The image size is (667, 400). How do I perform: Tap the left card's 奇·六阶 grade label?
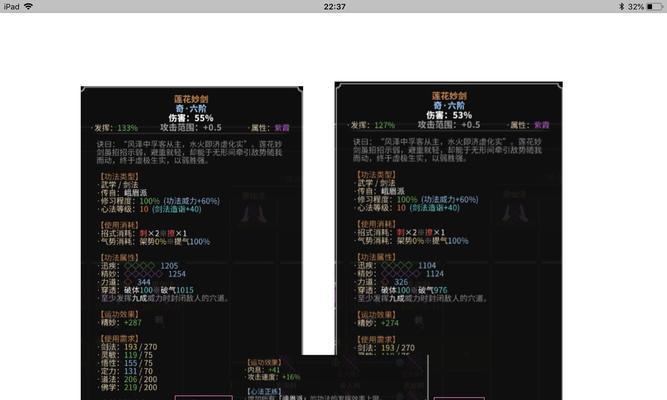point(191,109)
